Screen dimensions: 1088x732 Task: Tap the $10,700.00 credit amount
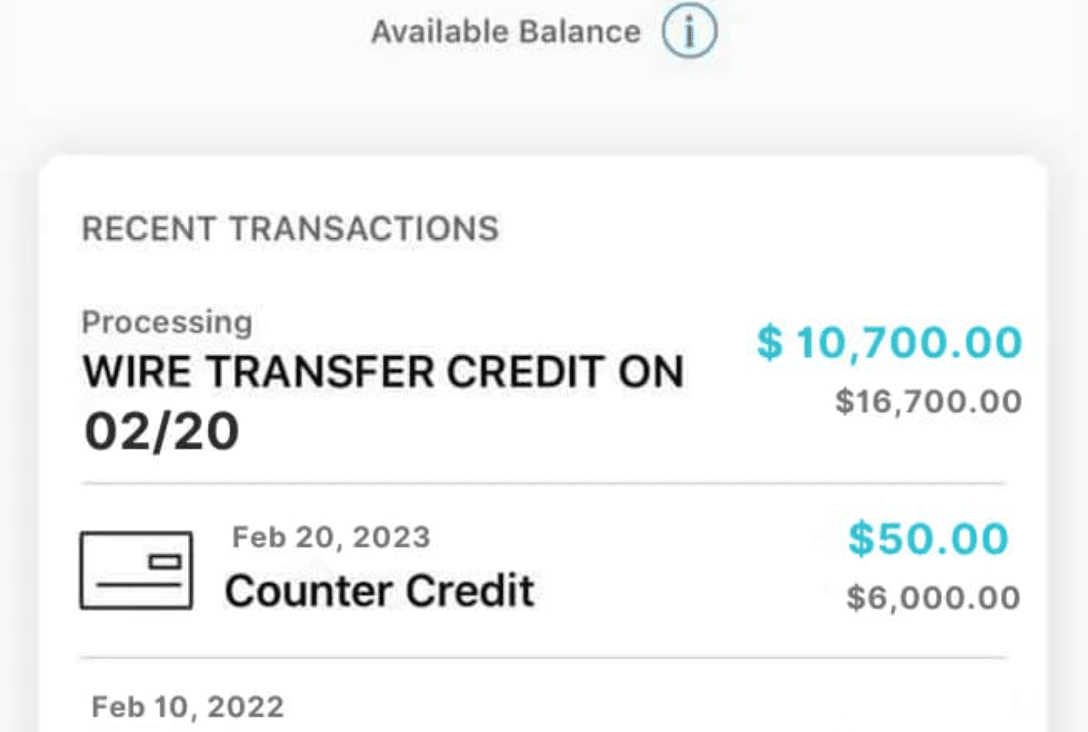click(889, 343)
